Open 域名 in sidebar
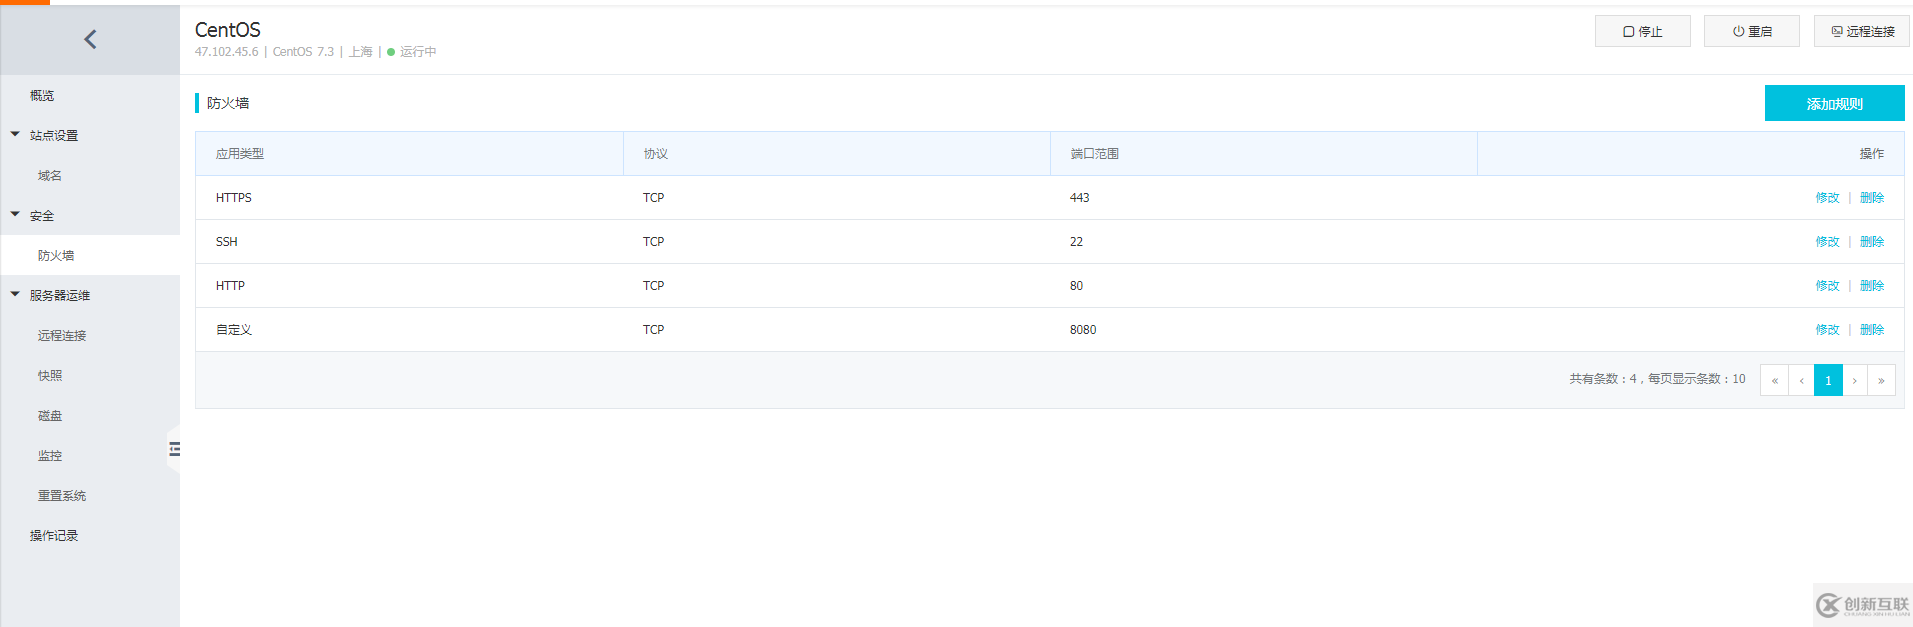This screenshot has height=627, width=1913. click(x=50, y=175)
